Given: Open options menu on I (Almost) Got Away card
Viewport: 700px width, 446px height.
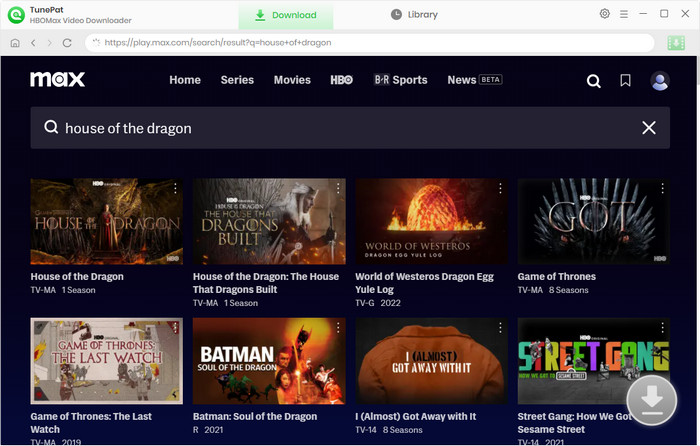Looking at the screenshot, I should (500, 328).
